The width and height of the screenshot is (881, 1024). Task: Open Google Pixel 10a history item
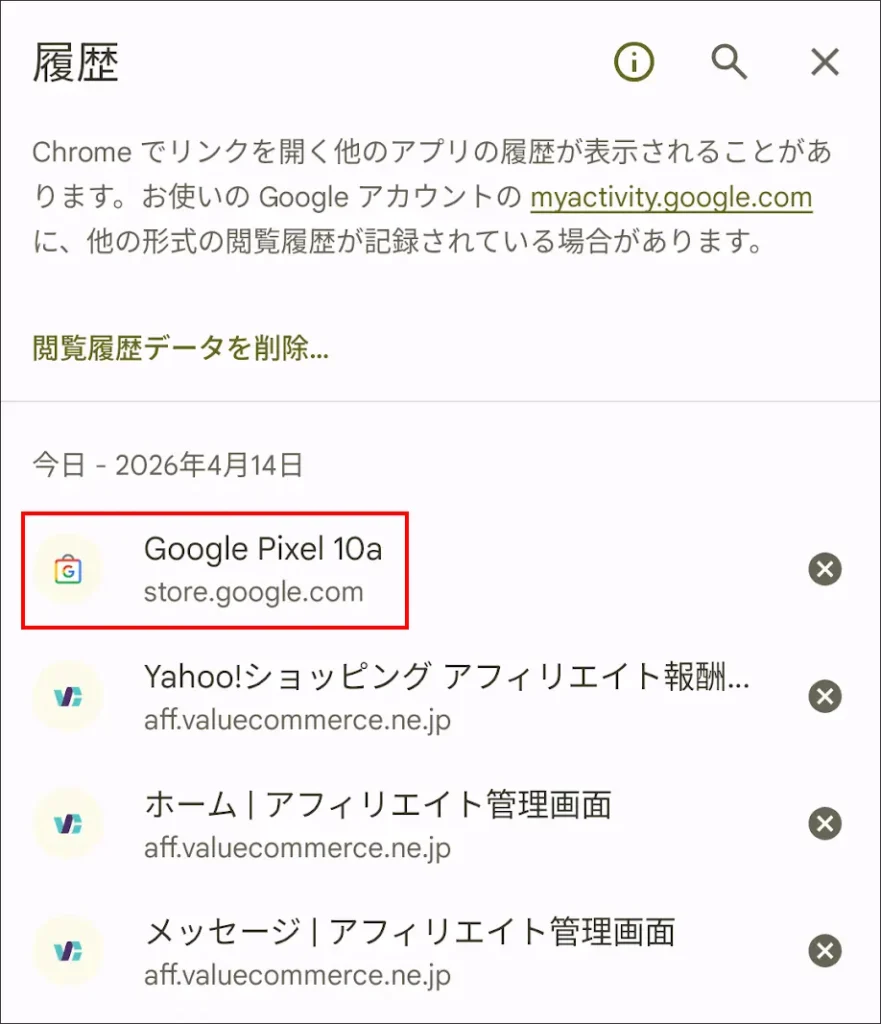click(263, 549)
